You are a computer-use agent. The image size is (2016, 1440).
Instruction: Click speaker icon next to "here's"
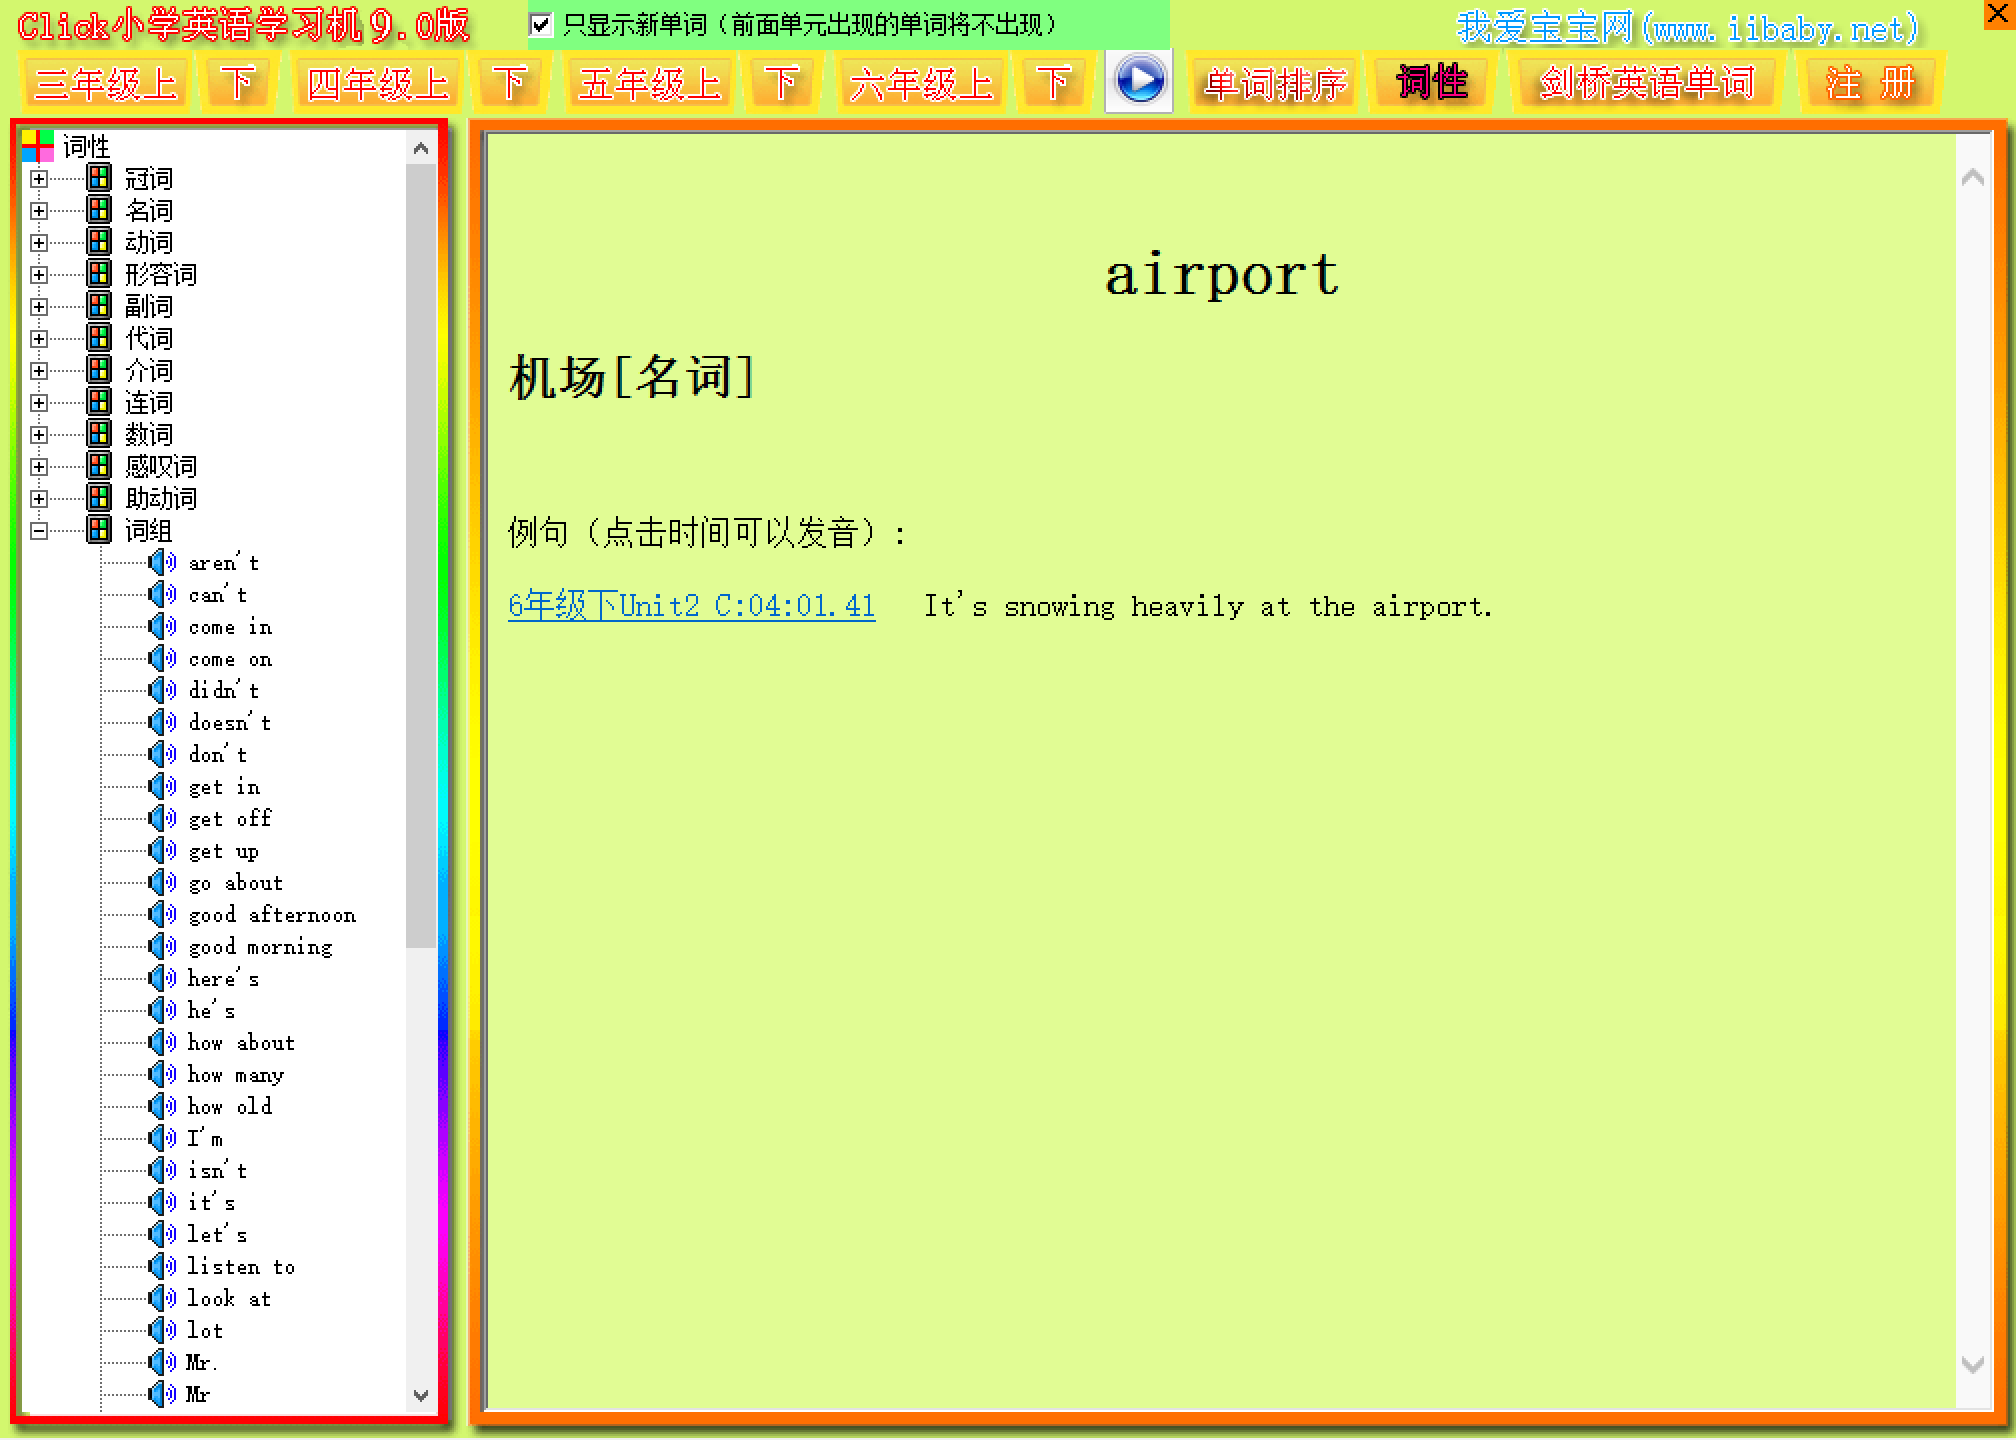(162, 979)
